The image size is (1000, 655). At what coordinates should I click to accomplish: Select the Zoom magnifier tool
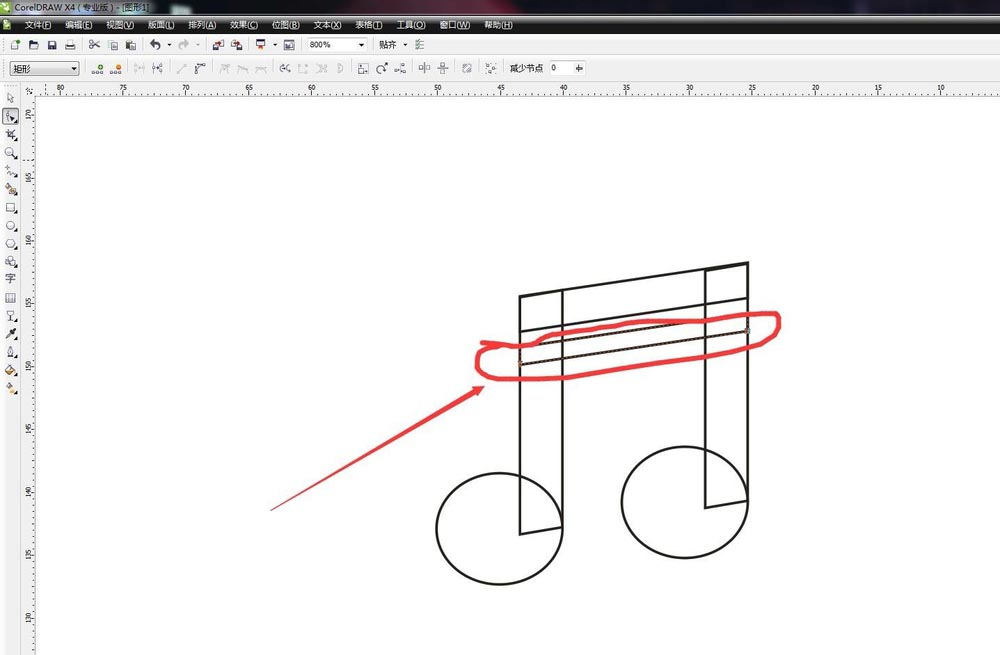coord(10,153)
